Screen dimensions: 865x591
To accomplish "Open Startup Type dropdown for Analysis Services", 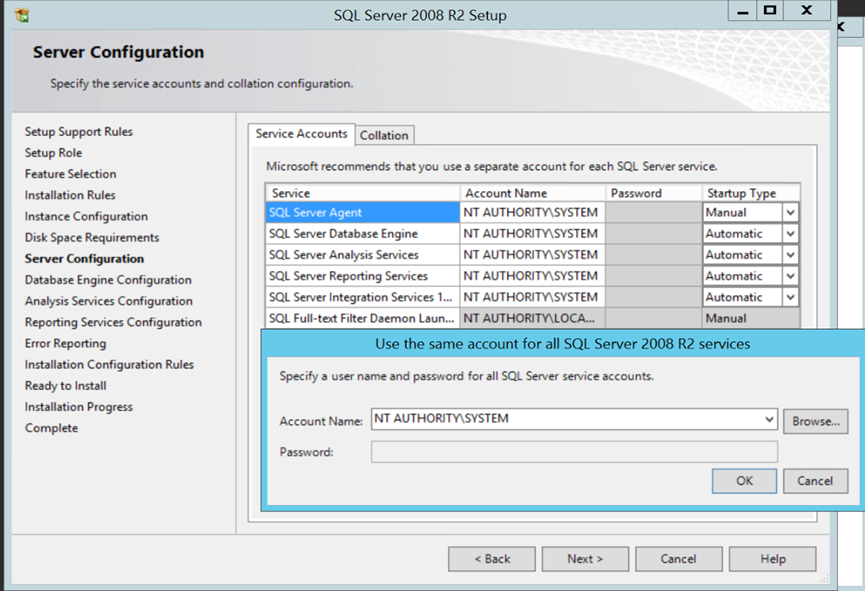I will pos(790,255).
